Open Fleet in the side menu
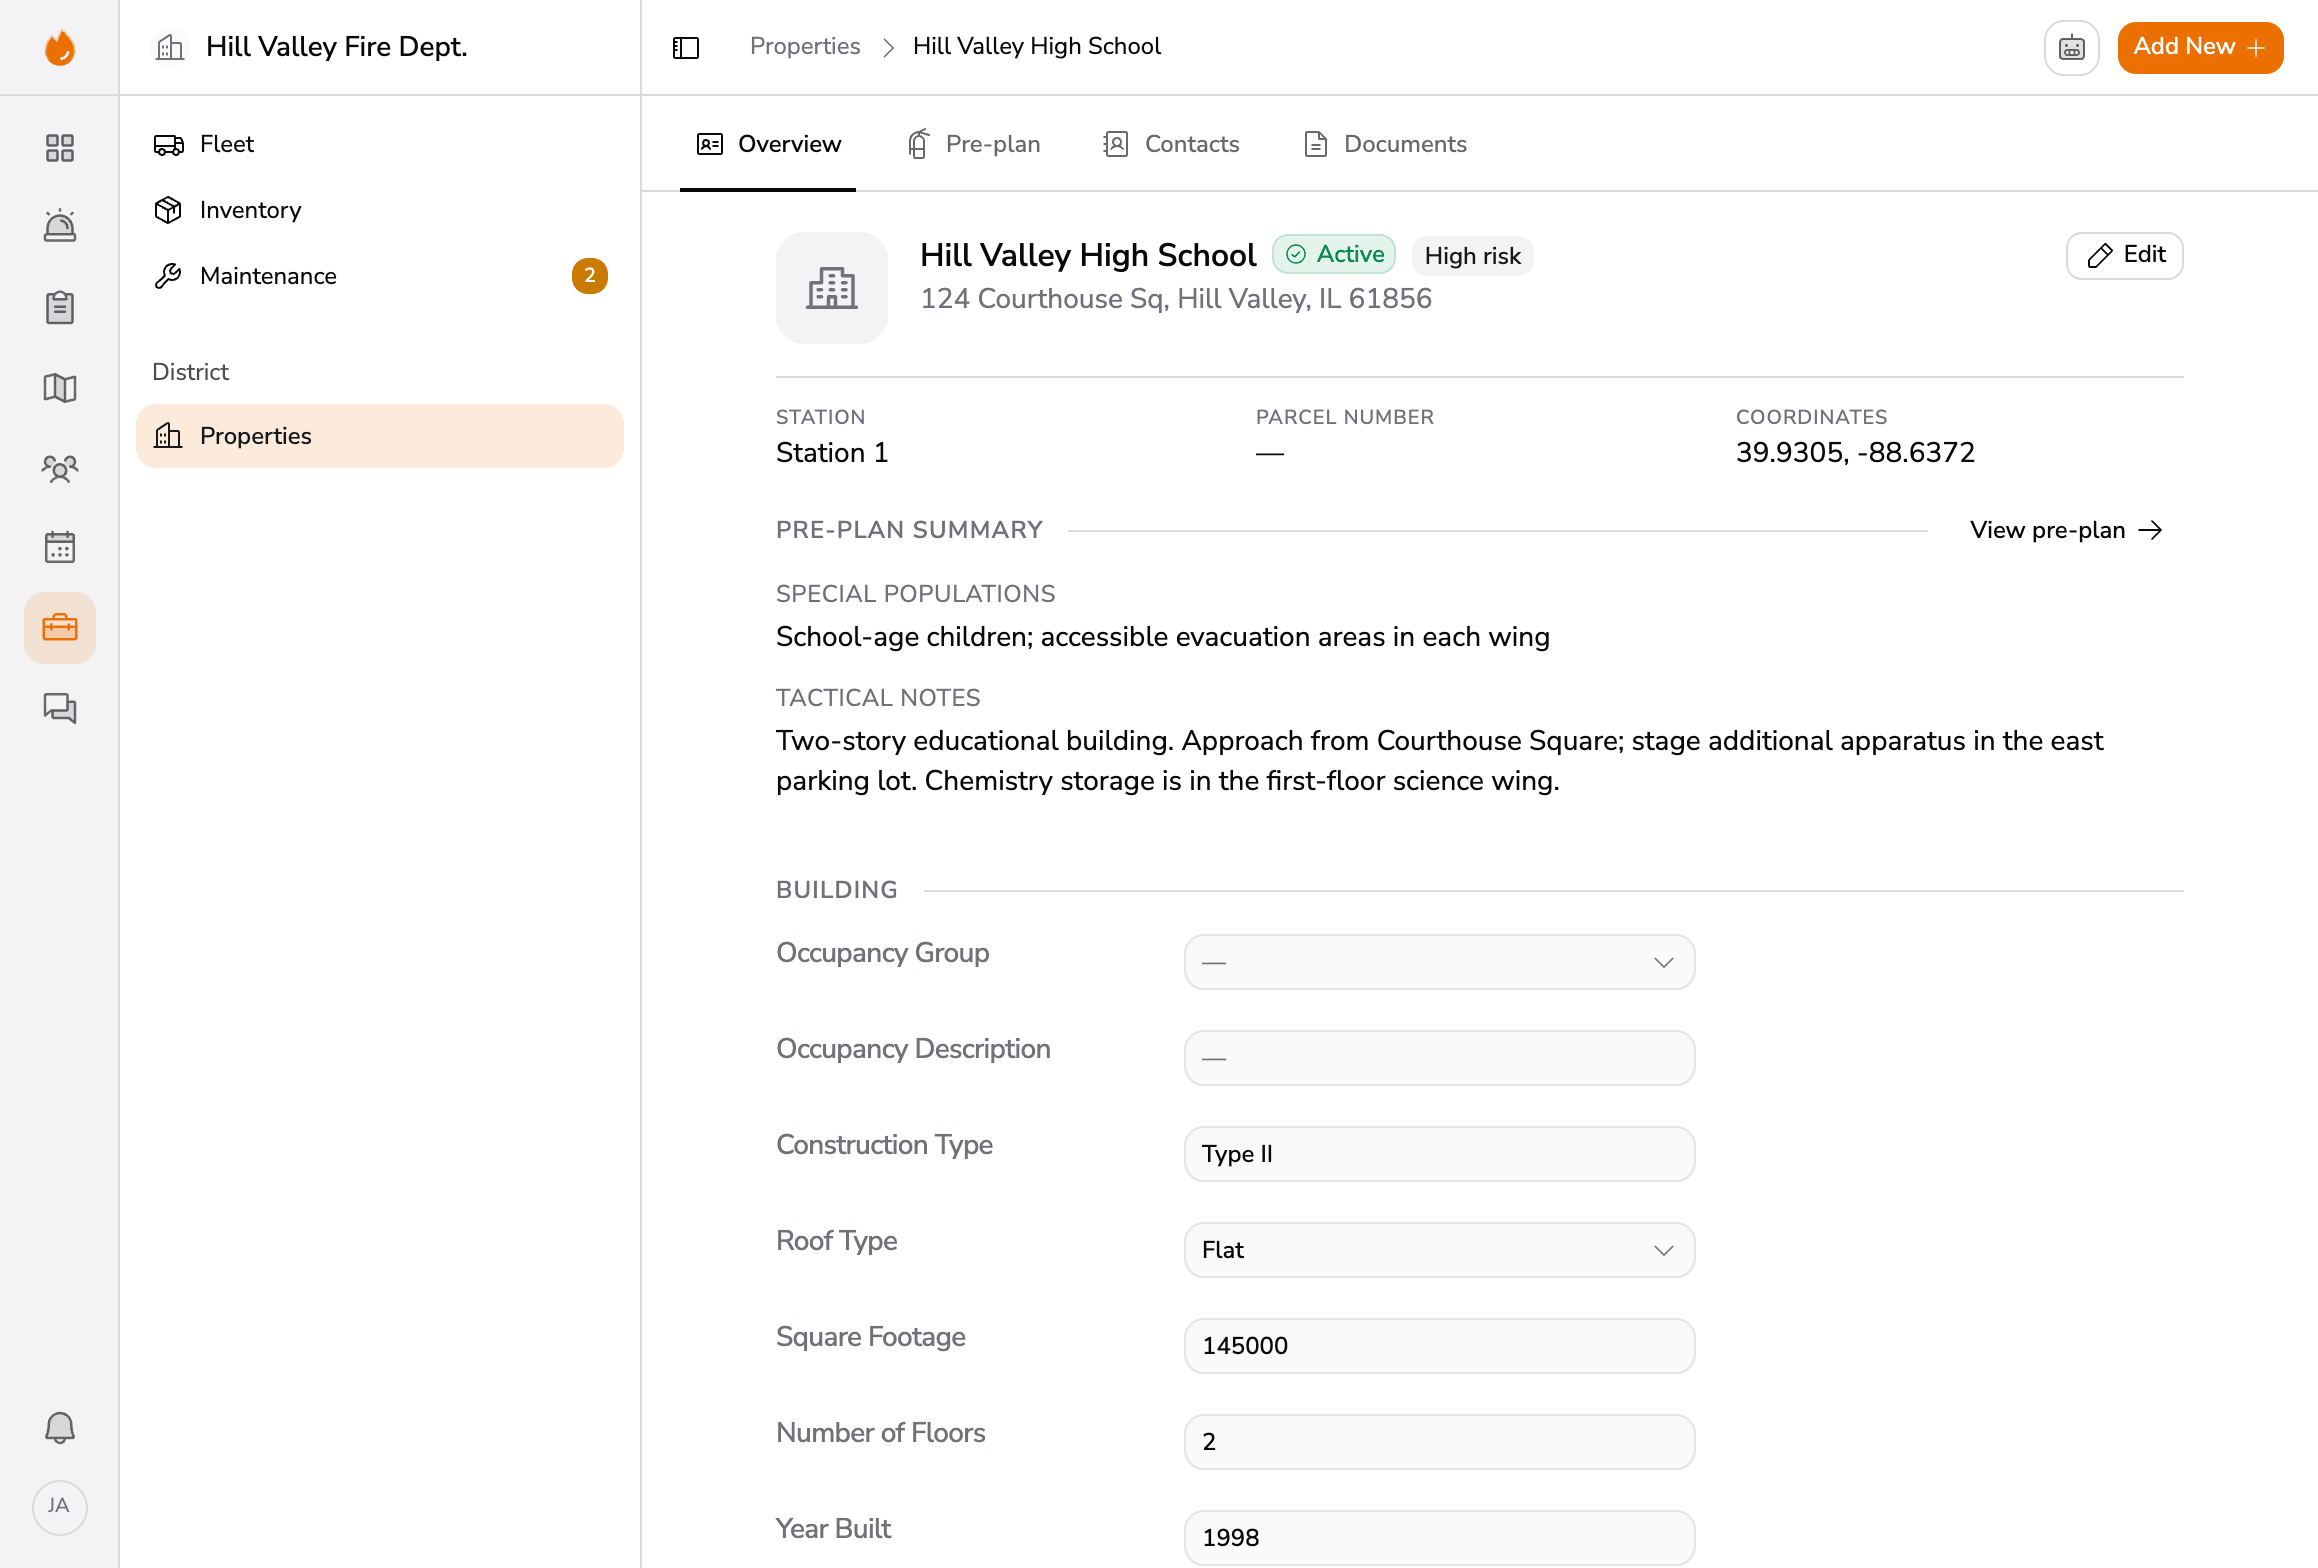 pyautogui.click(x=380, y=144)
